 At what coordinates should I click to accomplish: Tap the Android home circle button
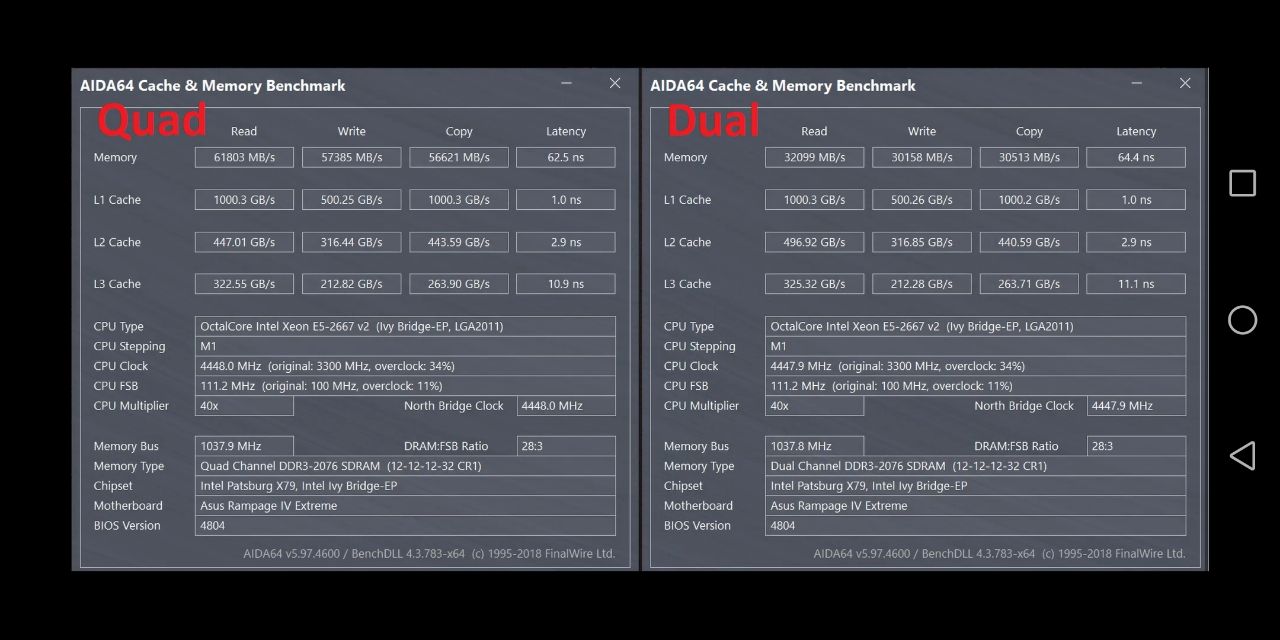pos(1242,320)
